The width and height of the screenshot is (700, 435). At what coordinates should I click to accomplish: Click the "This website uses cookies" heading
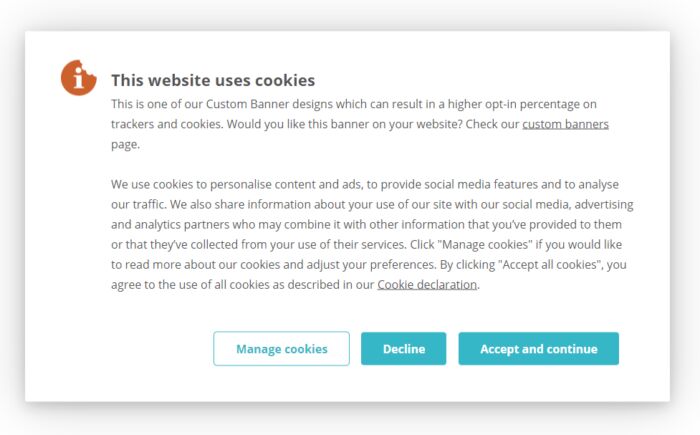pyautogui.click(x=212, y=80)
